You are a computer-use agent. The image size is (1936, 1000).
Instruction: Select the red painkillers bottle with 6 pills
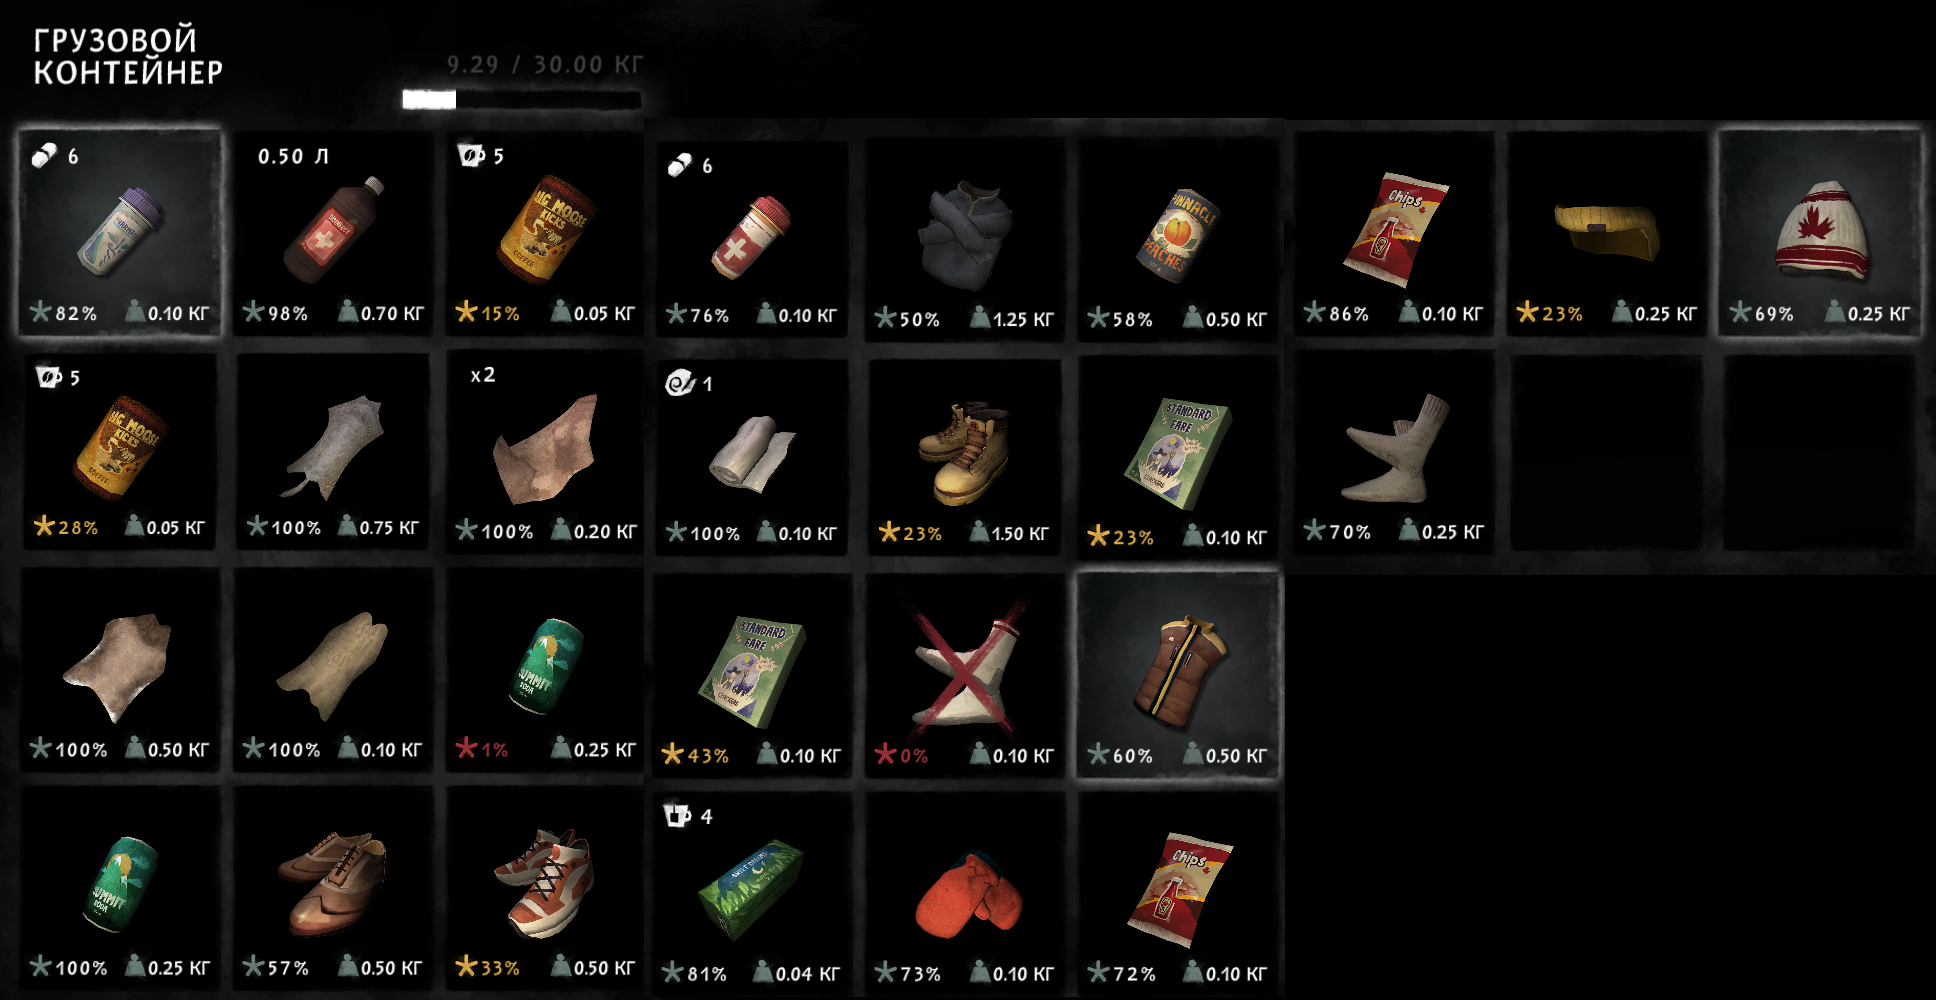752,239
